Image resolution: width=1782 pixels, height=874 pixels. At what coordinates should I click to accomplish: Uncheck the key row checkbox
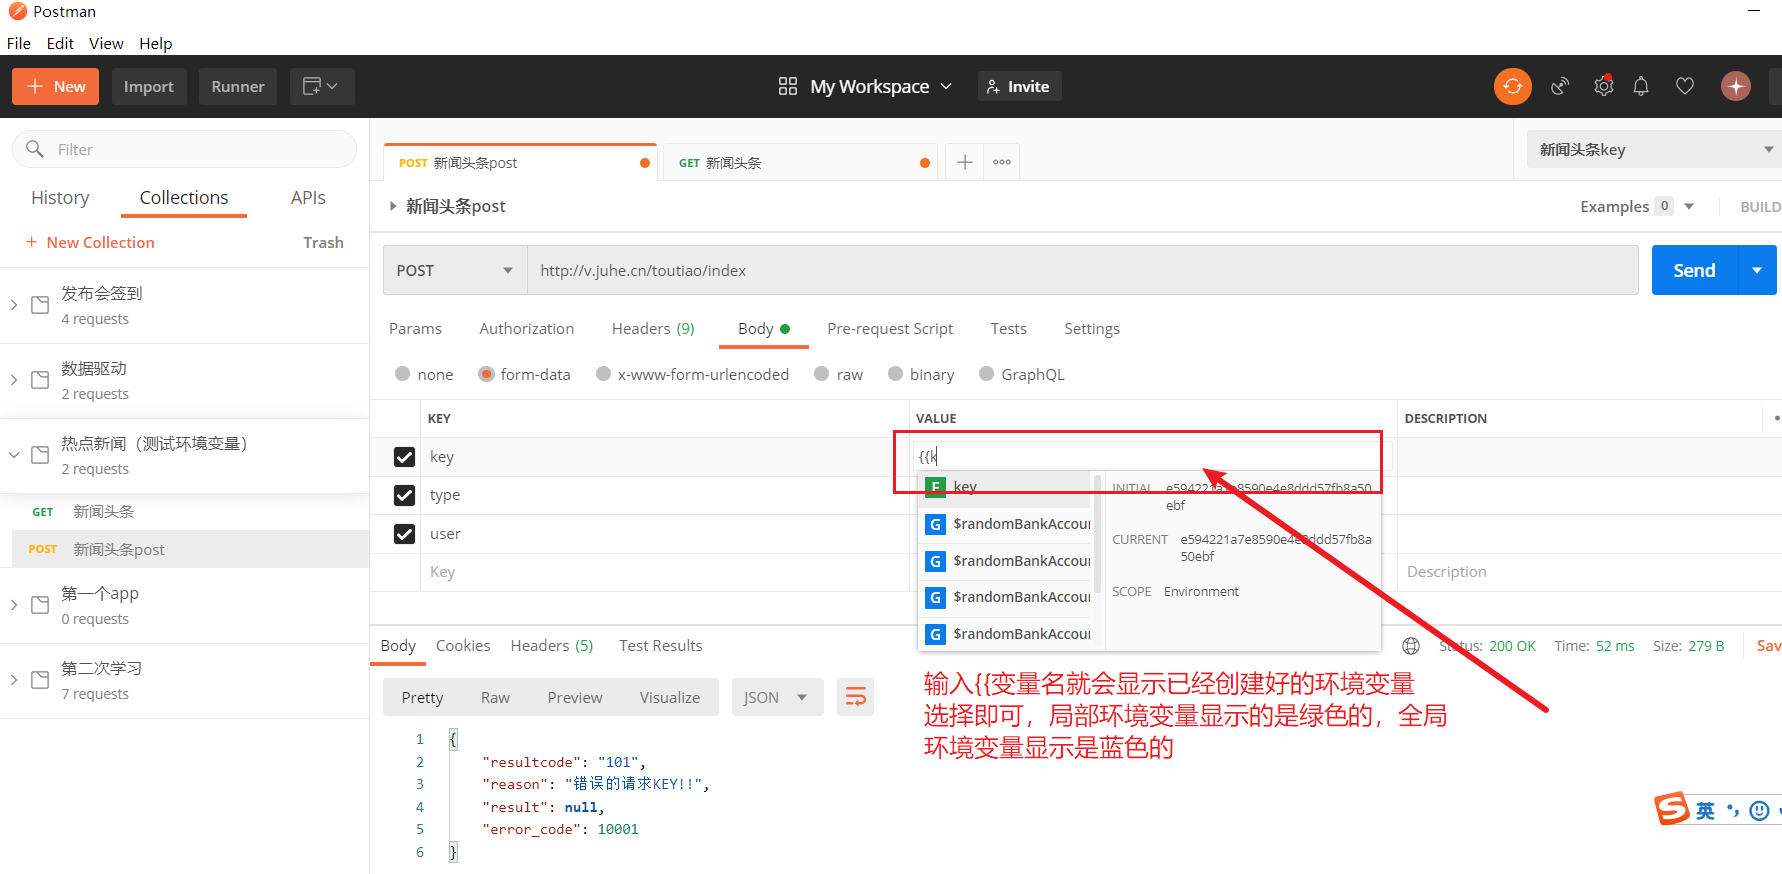tap(404, 457)
